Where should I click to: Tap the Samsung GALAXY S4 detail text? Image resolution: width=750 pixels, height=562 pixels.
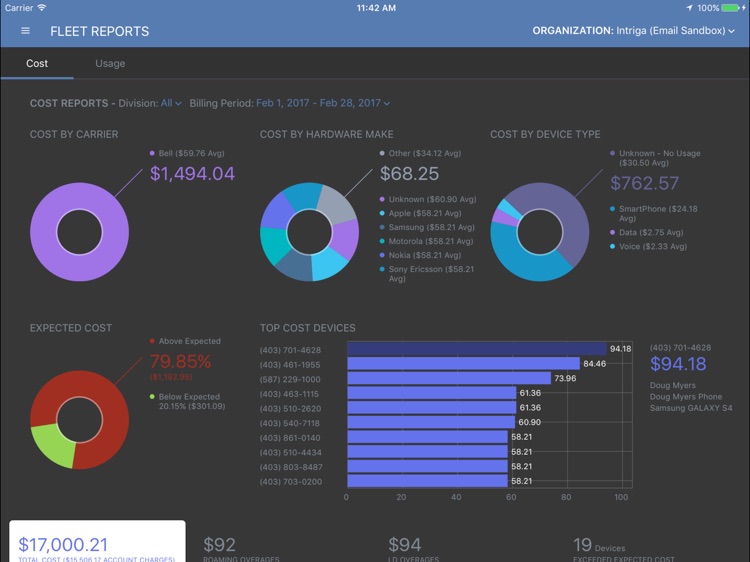pyautogui.click(x=691, y=408)
